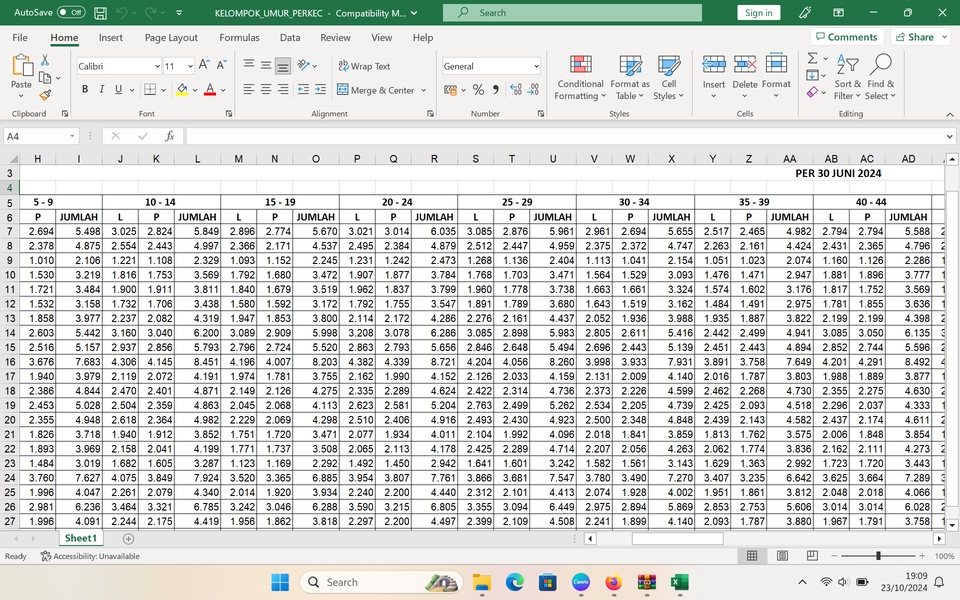Click the Sign in button
This screenshot has width=960, height=600.
point(759,13)
